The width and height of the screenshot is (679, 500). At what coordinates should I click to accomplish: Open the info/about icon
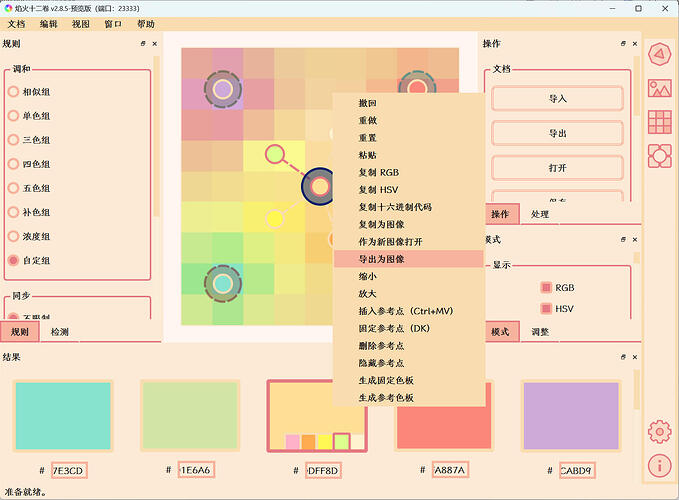(659, 465)
